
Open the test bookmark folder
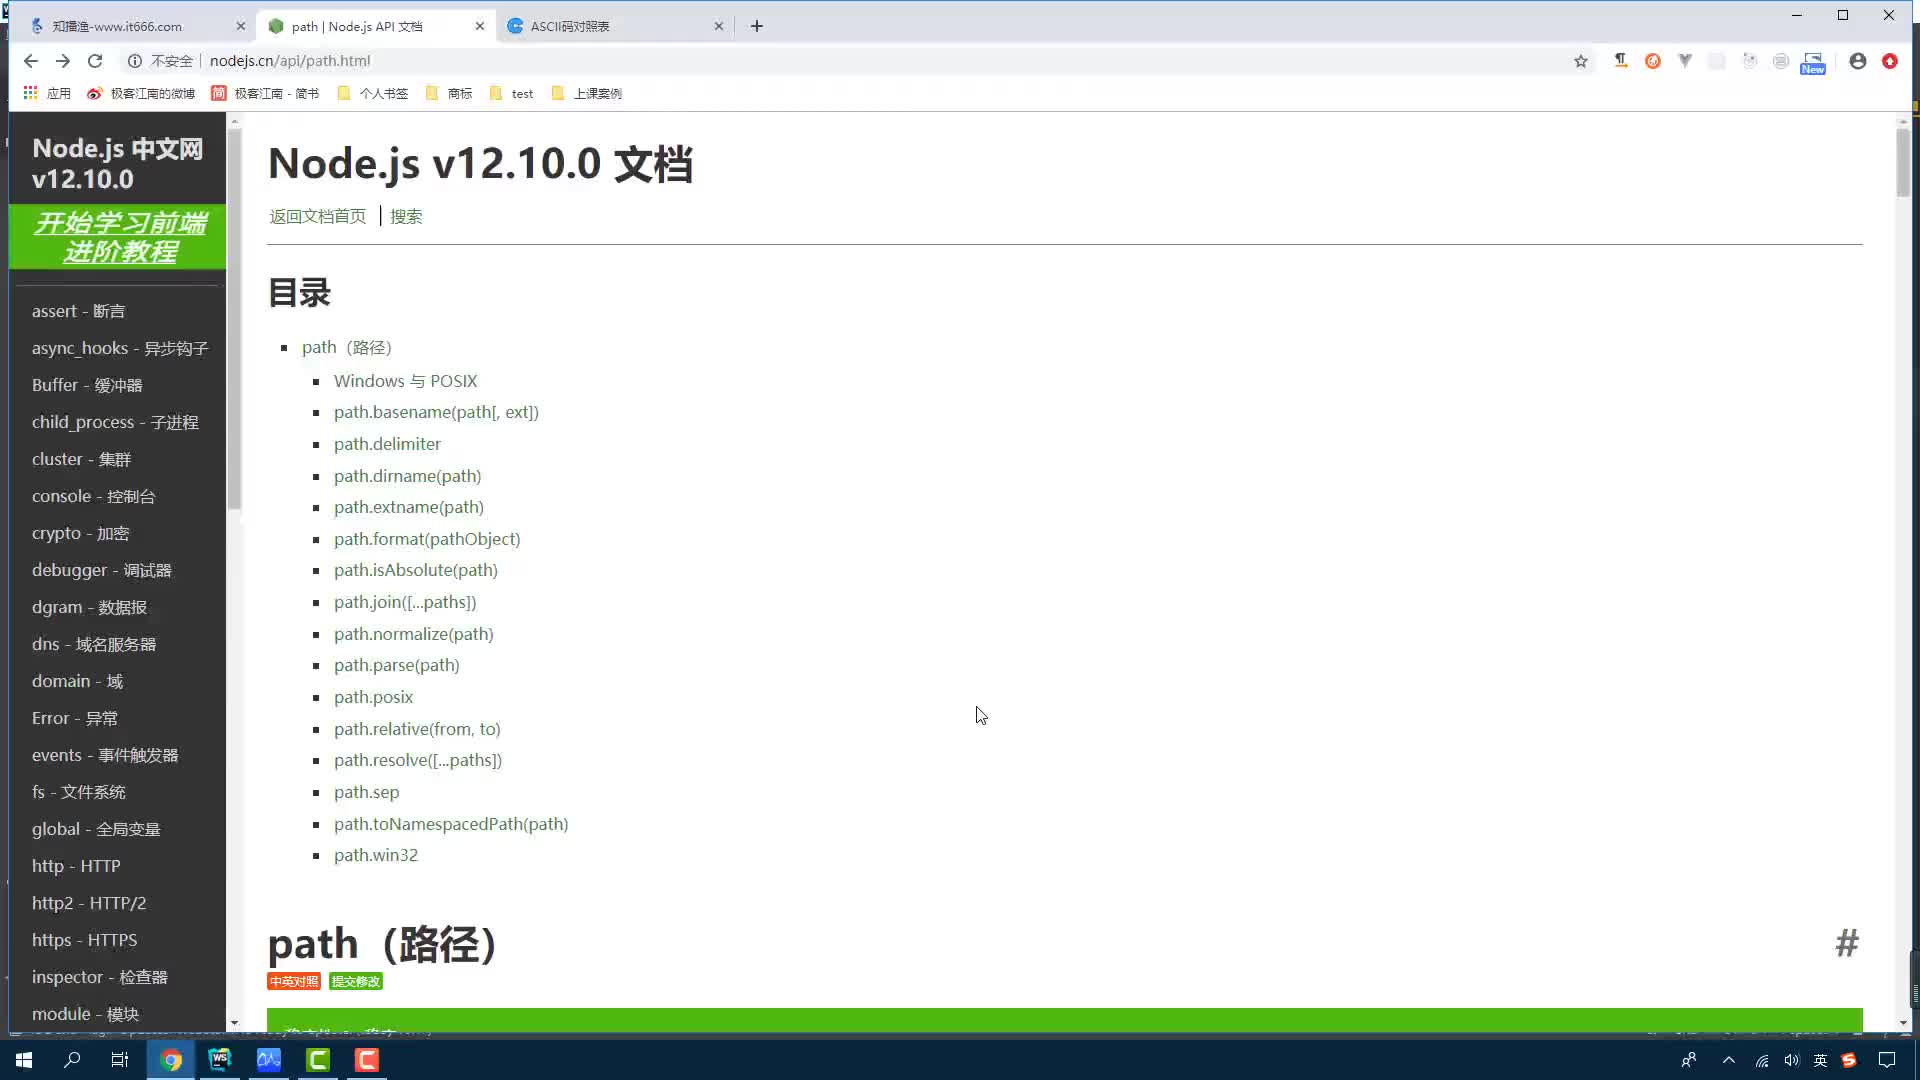pos(512,93)
